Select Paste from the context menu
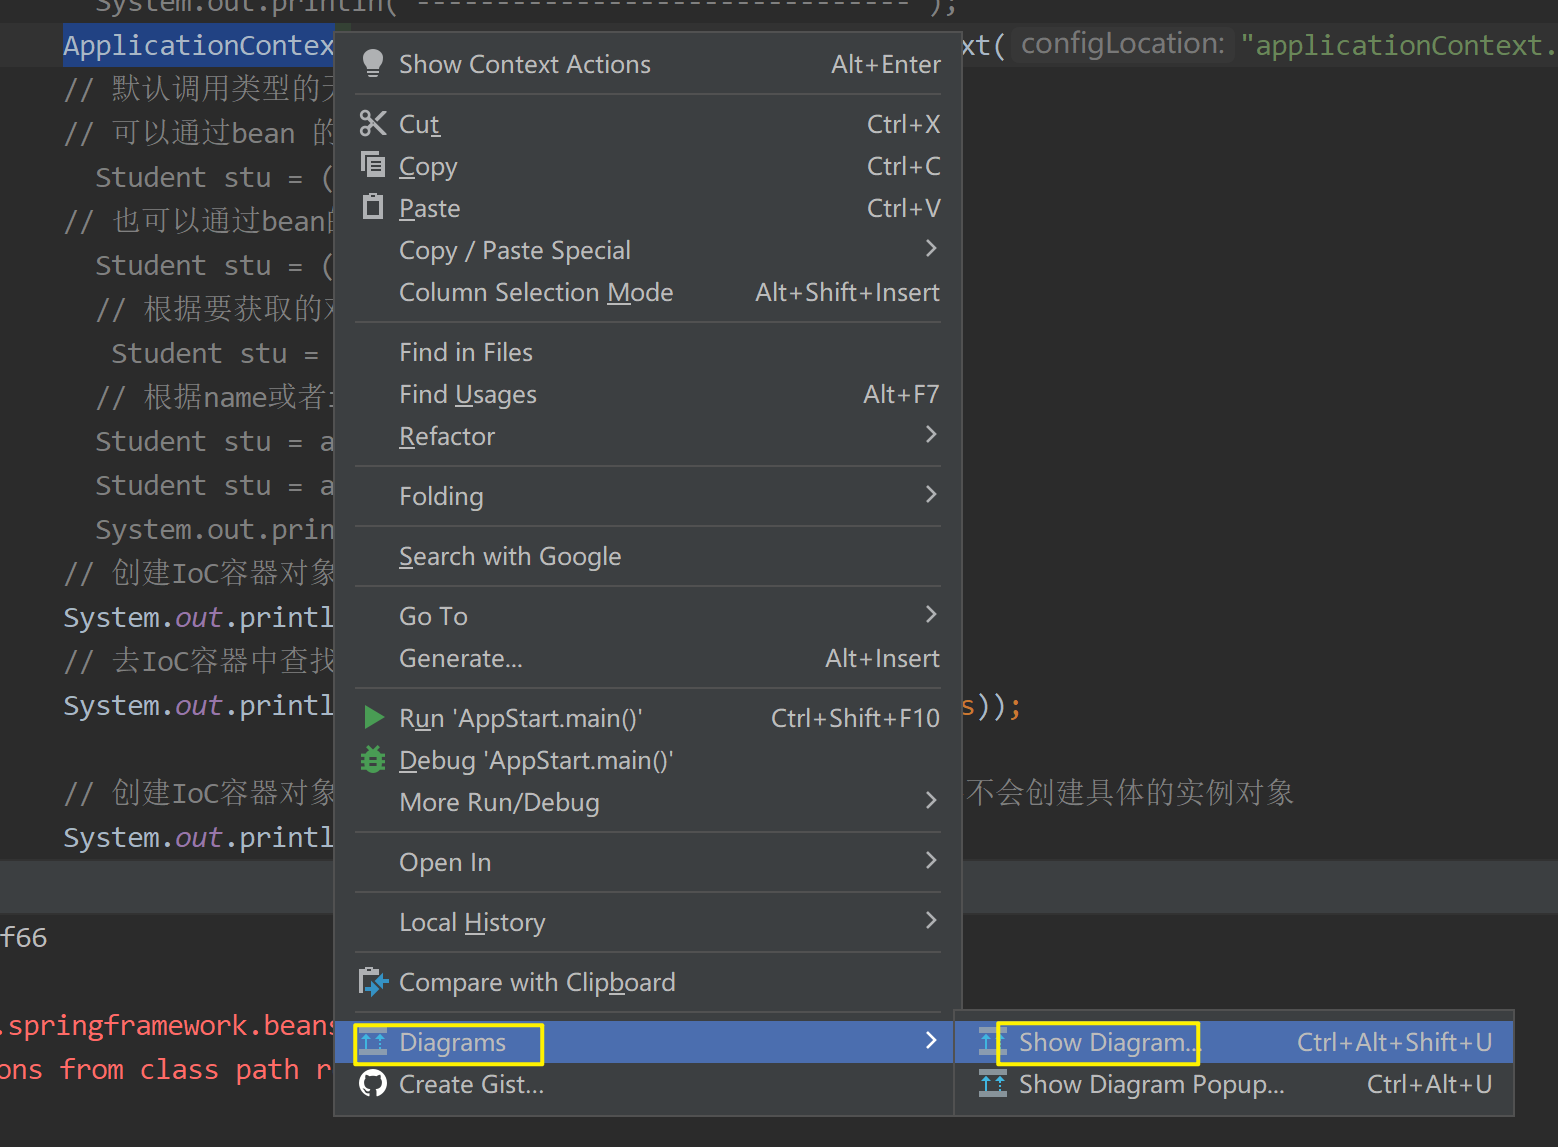This screenshot has width=1558, height=1147. [647, 208]
